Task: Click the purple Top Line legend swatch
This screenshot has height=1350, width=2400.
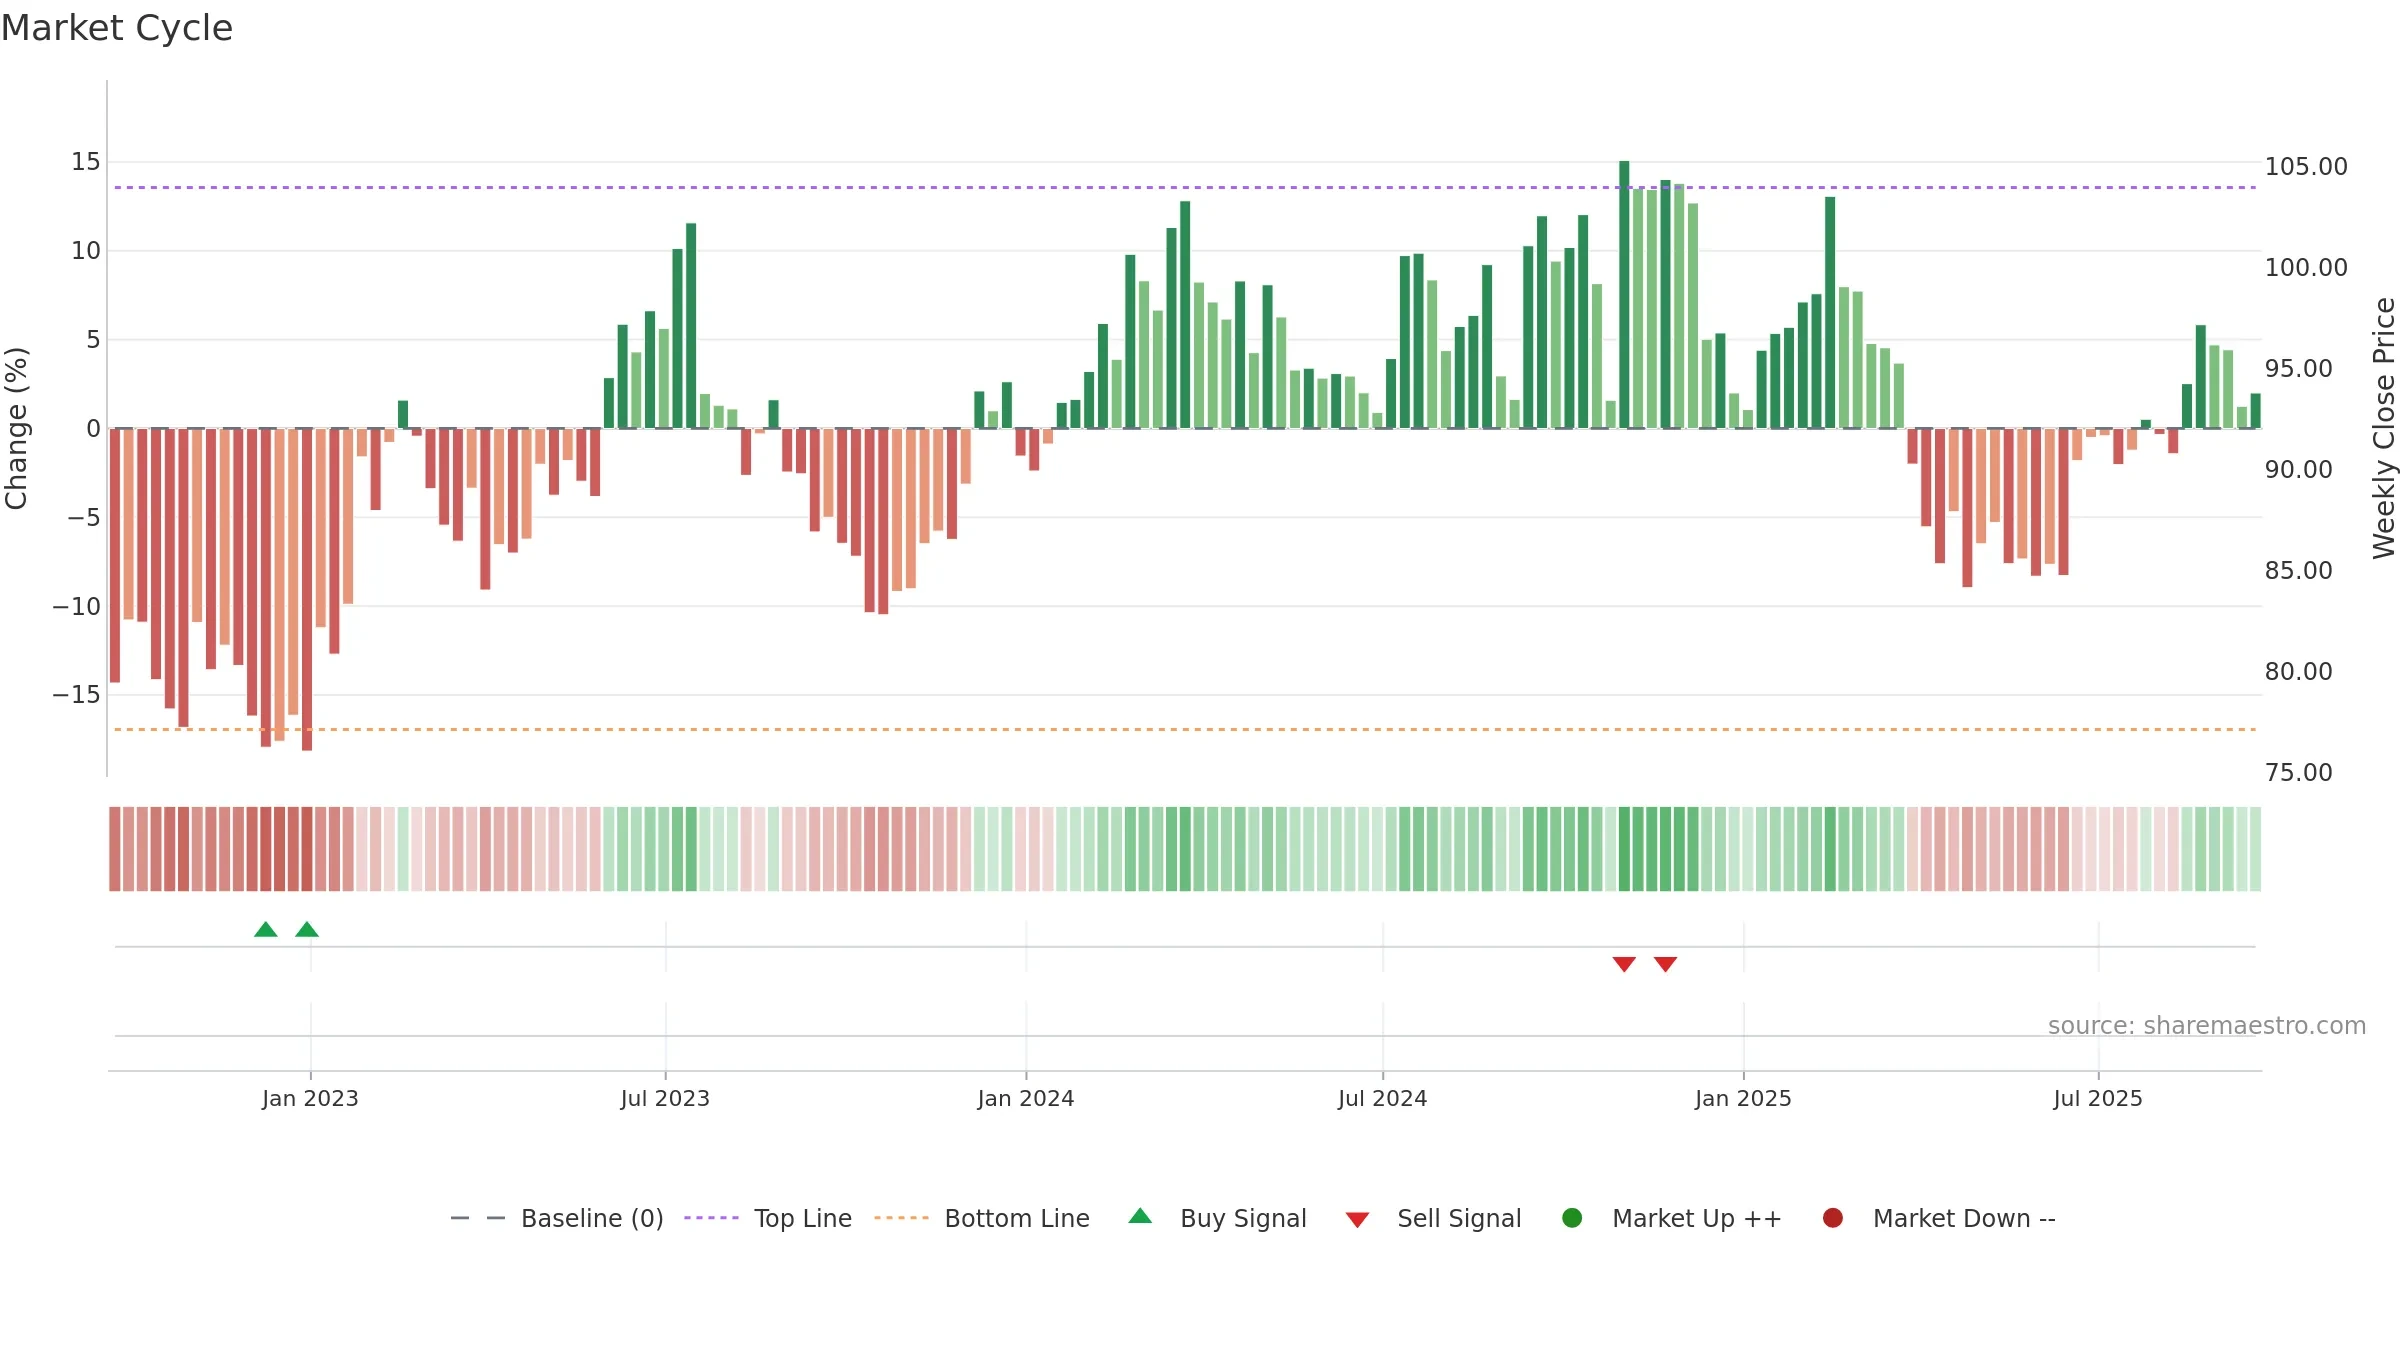Action: (x=711, y=1218)
